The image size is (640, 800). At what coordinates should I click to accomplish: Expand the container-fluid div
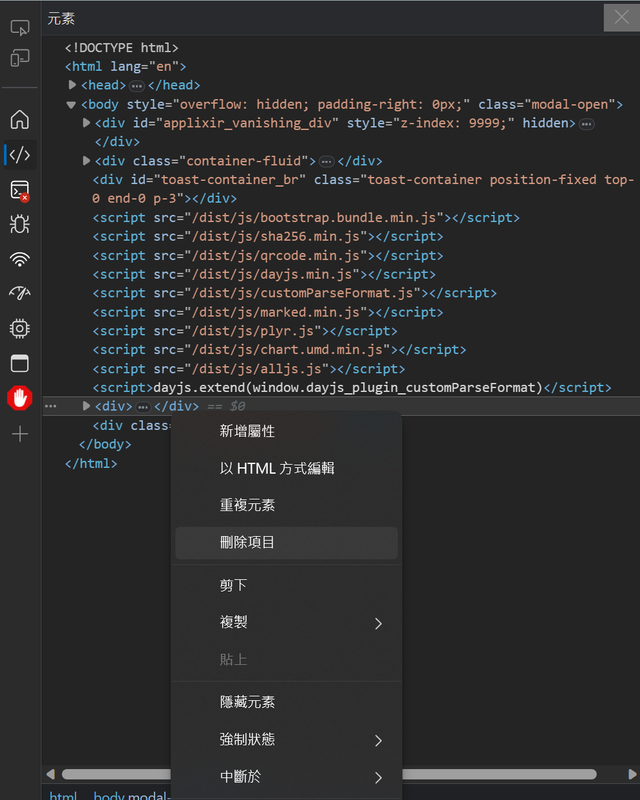tap(86, 161)
